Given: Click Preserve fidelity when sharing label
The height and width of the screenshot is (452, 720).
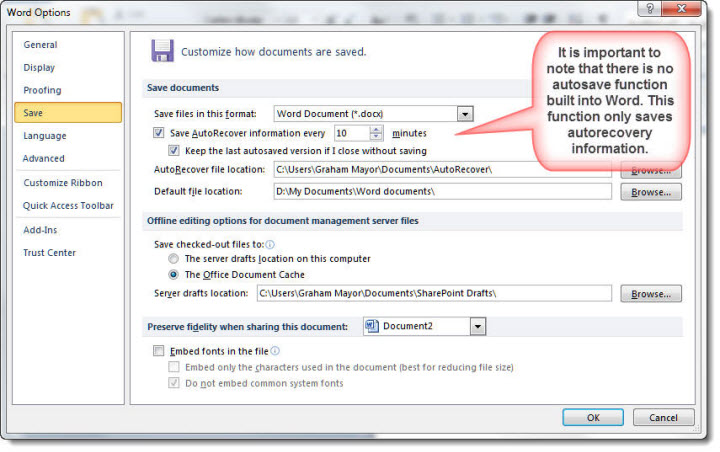Looking at the screenshot, I should point(247,327).
